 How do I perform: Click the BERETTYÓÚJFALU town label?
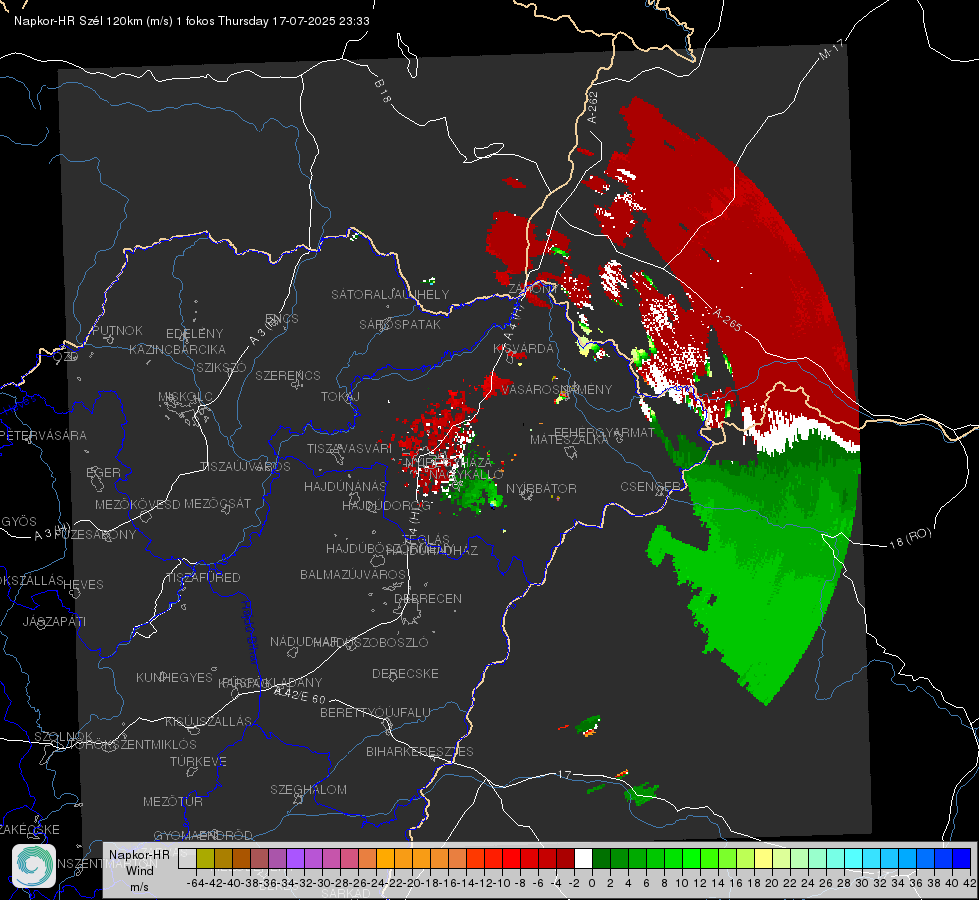[x=375, y=712]
